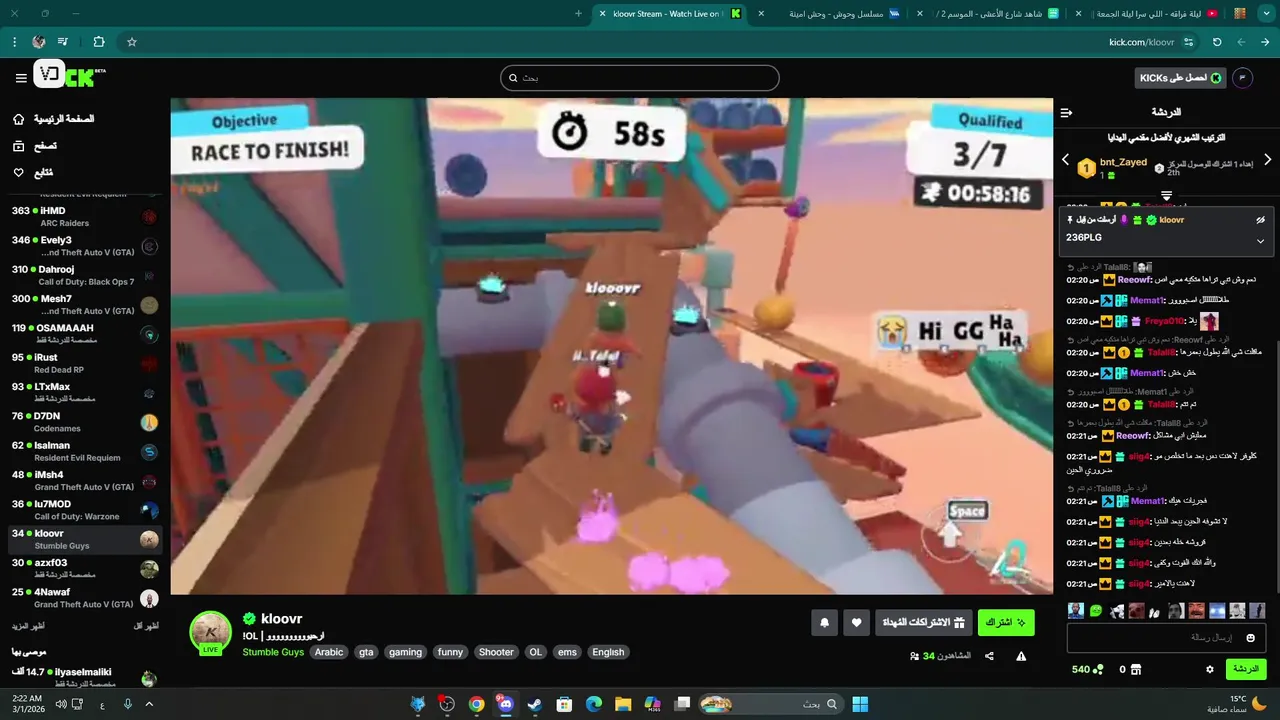Open lu7MOD Warzone channel in sidebar
The height and width of the screenshot is (720, 1280).
click(x=84, y=510)
